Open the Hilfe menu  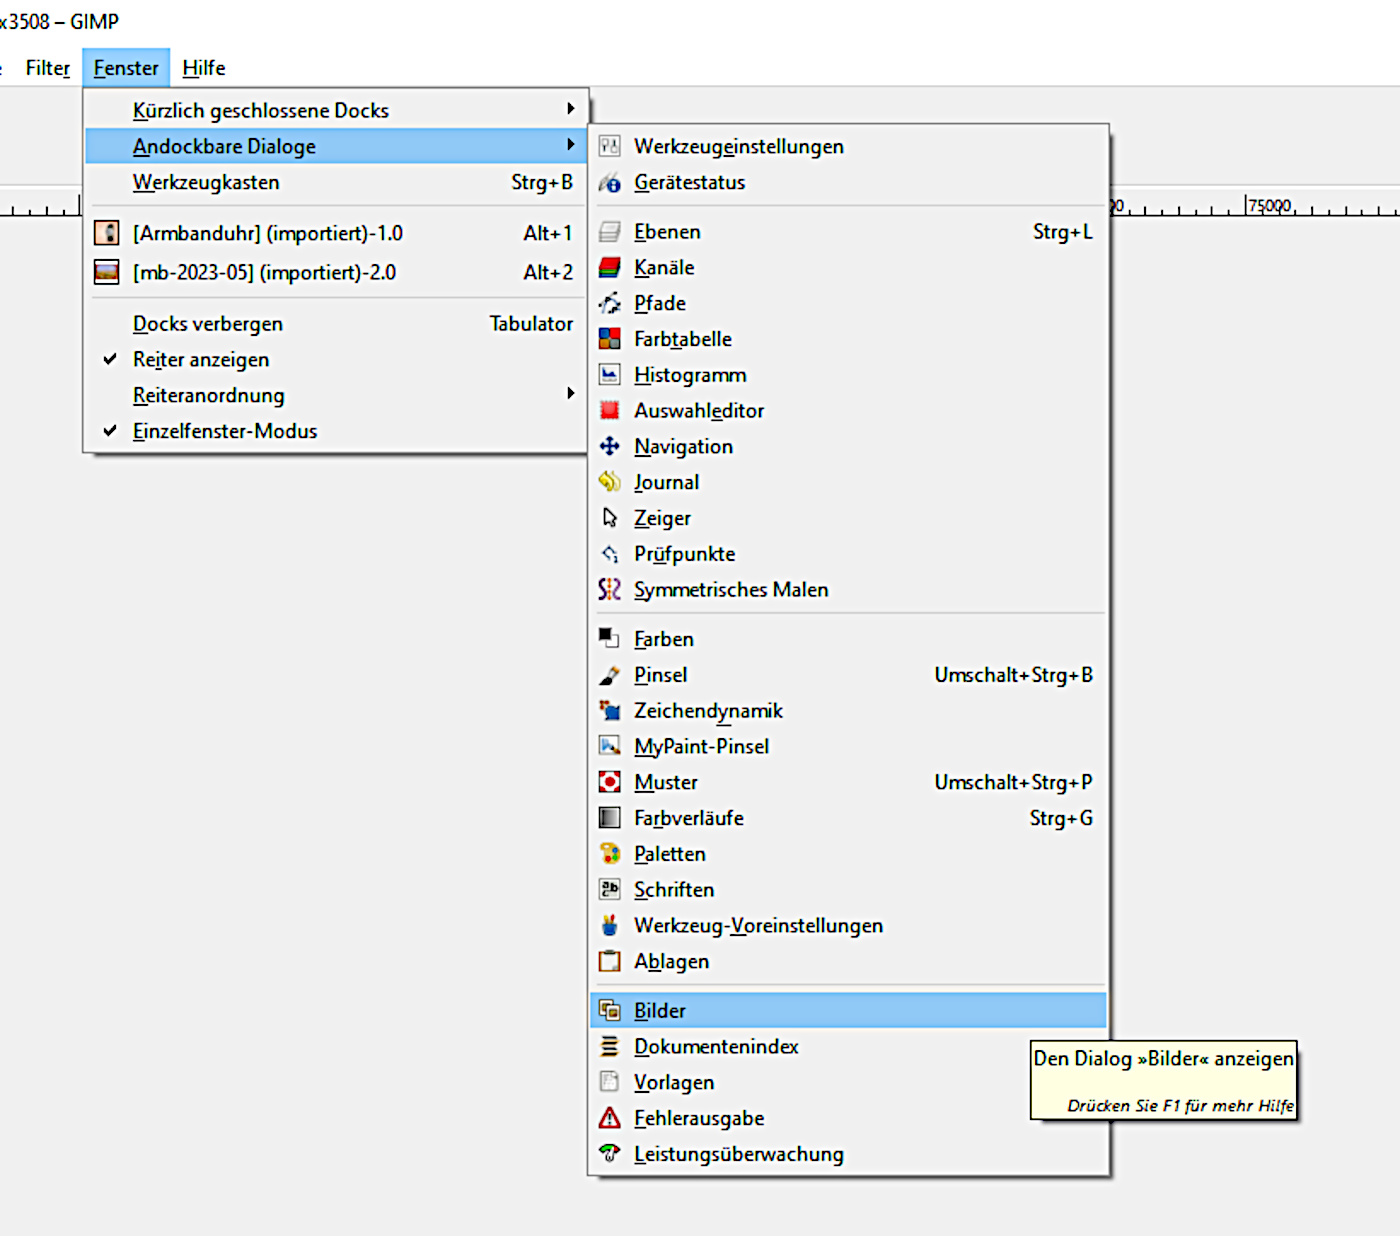(x=204, y=68)
